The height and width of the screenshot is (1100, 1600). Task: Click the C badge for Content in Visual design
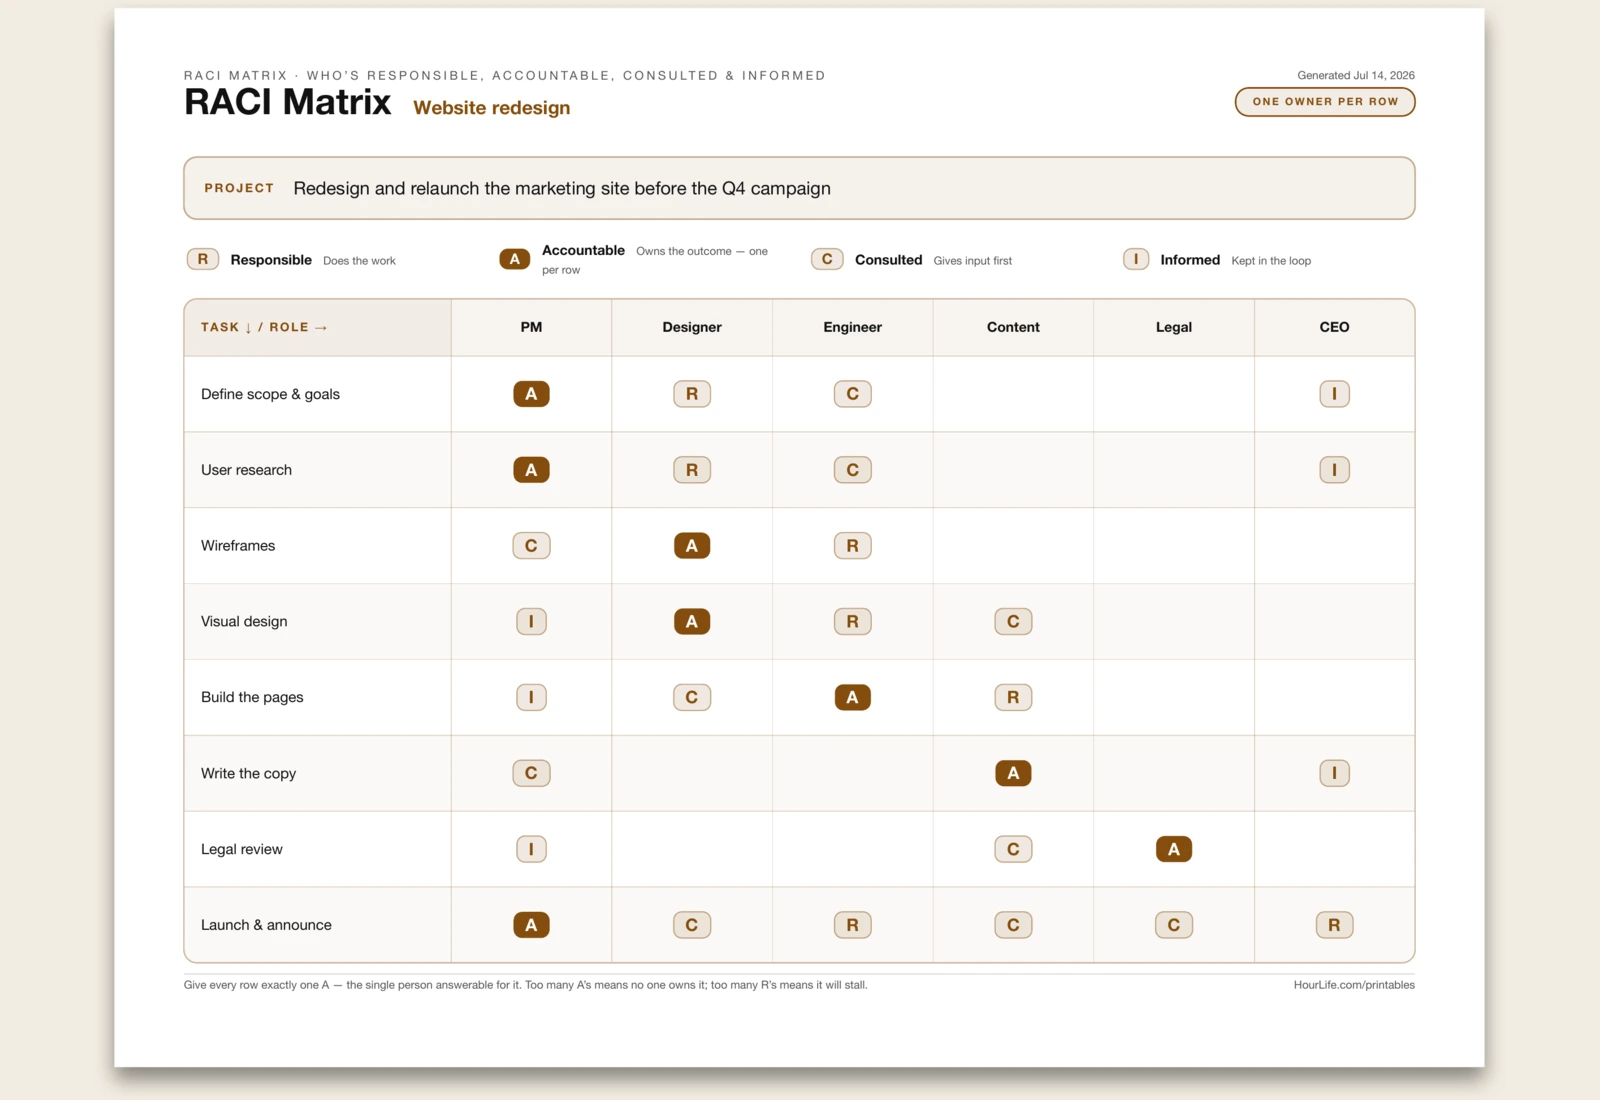(x=1013, y=622)
